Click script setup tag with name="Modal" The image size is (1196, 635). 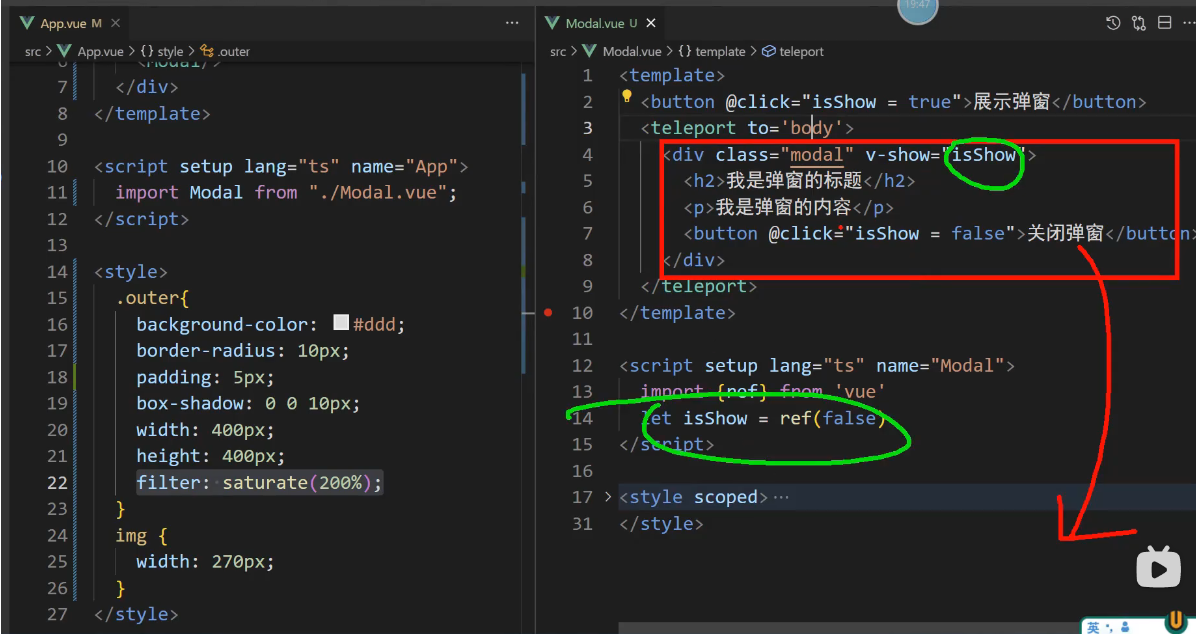(x=817, y=366)
